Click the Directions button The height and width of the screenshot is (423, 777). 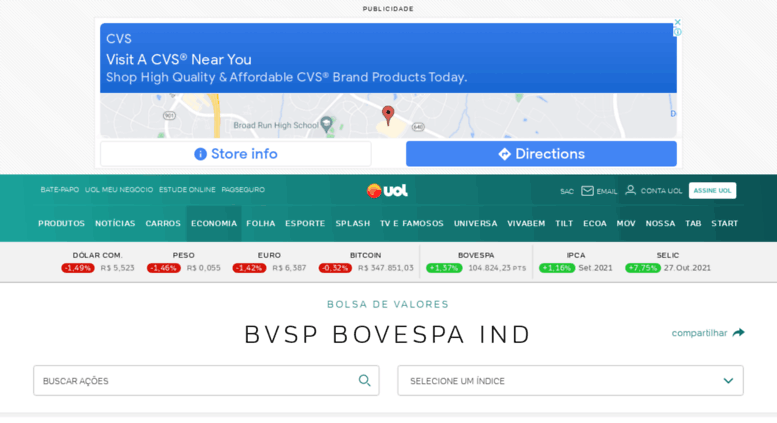coord(541,154)
